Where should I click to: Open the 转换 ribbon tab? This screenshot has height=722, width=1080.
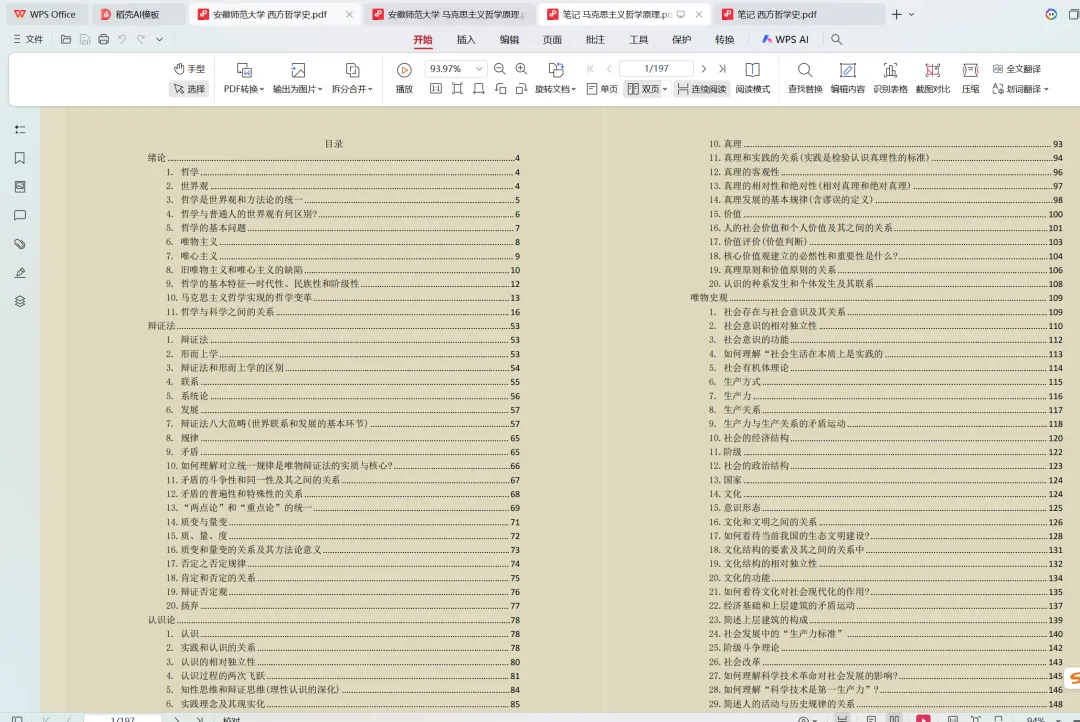[x=725, y=40]
